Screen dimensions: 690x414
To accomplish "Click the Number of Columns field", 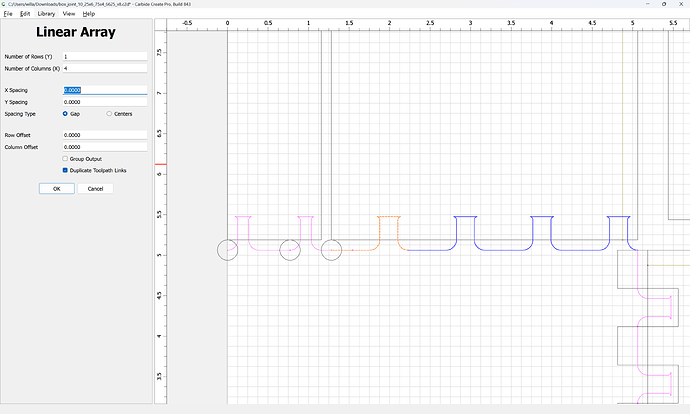I will click(x=105, y=68).
